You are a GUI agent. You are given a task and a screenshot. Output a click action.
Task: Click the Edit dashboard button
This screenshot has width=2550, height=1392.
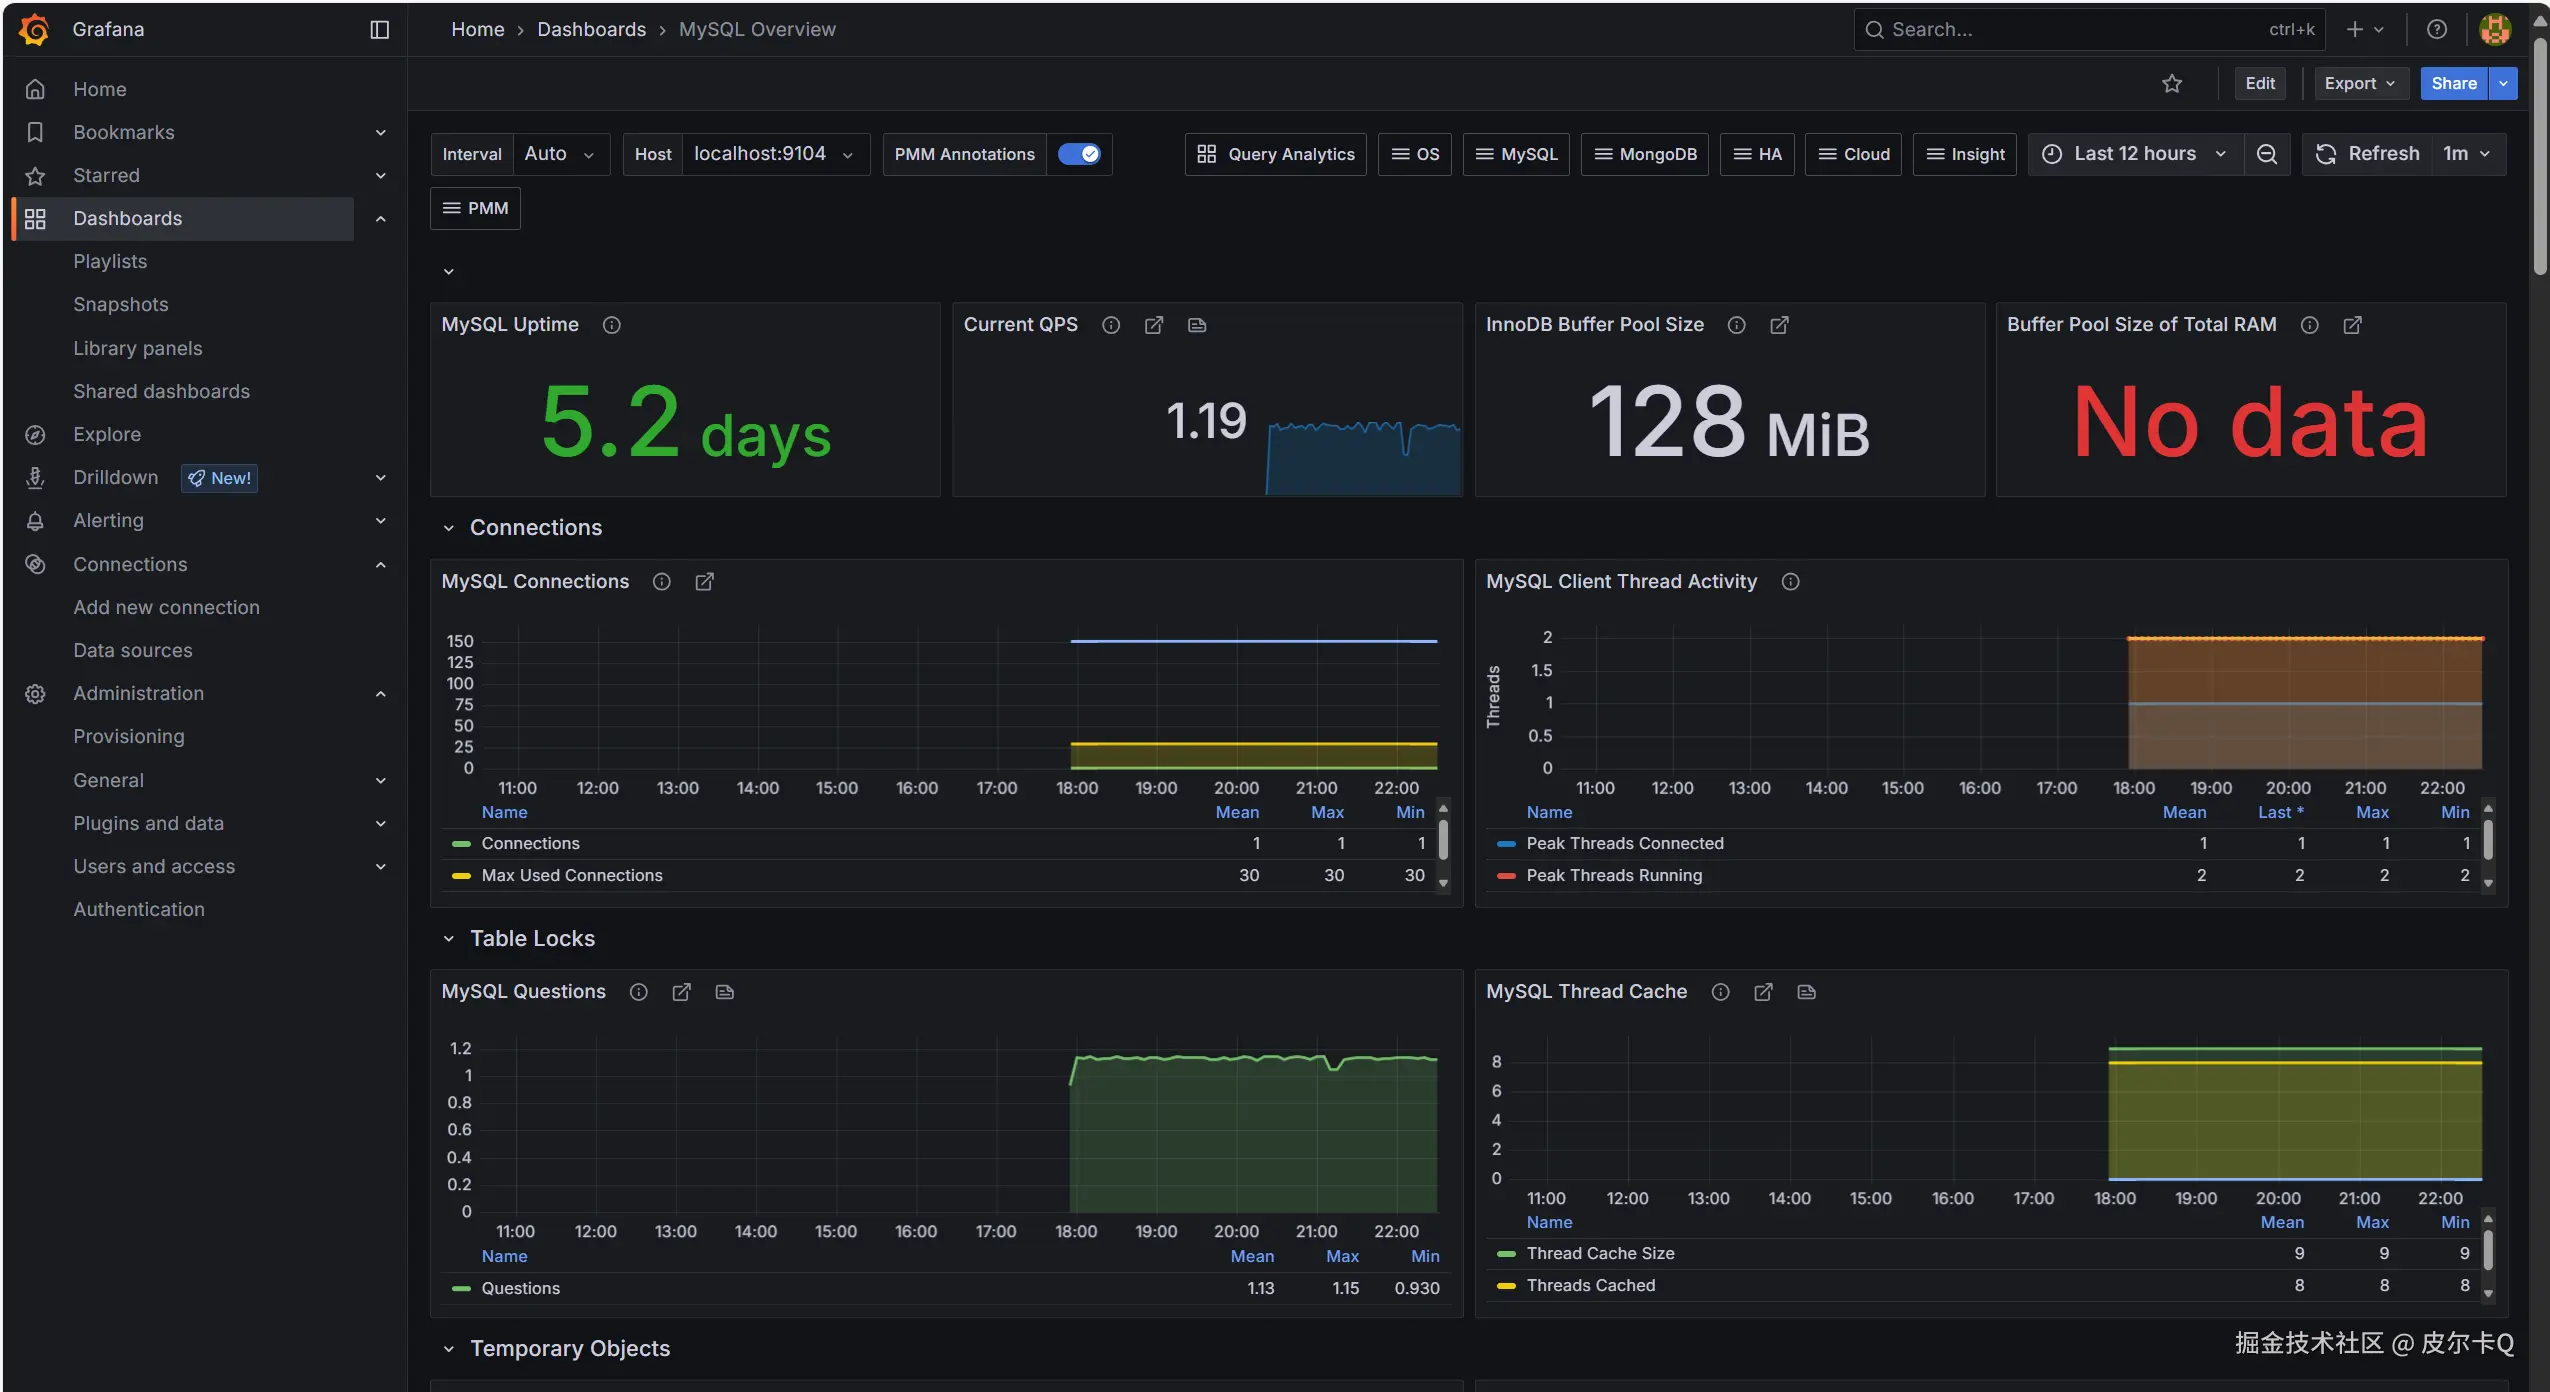click(x=2259, y=84)
